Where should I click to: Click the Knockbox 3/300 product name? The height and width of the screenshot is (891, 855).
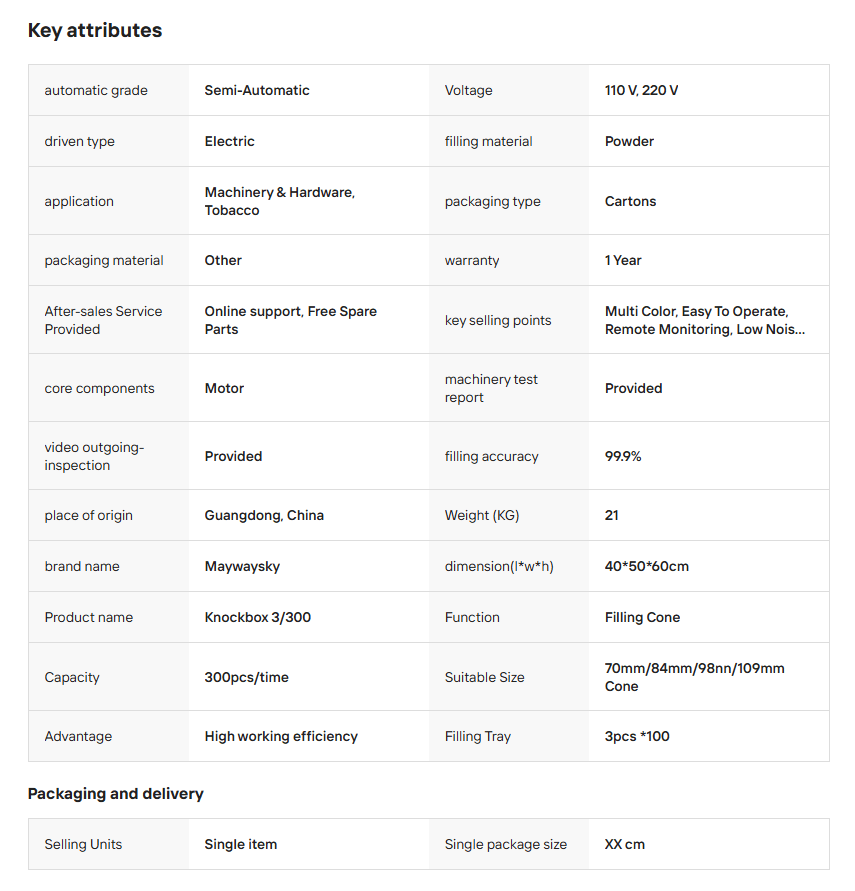coord(257,618)
